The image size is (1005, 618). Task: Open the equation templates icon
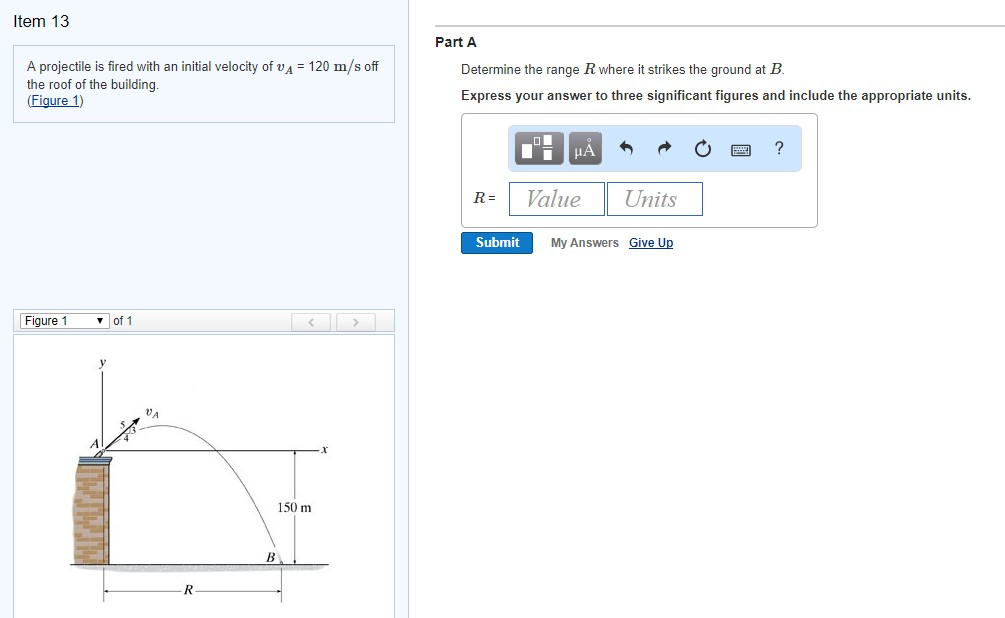(x=538, y=148)
